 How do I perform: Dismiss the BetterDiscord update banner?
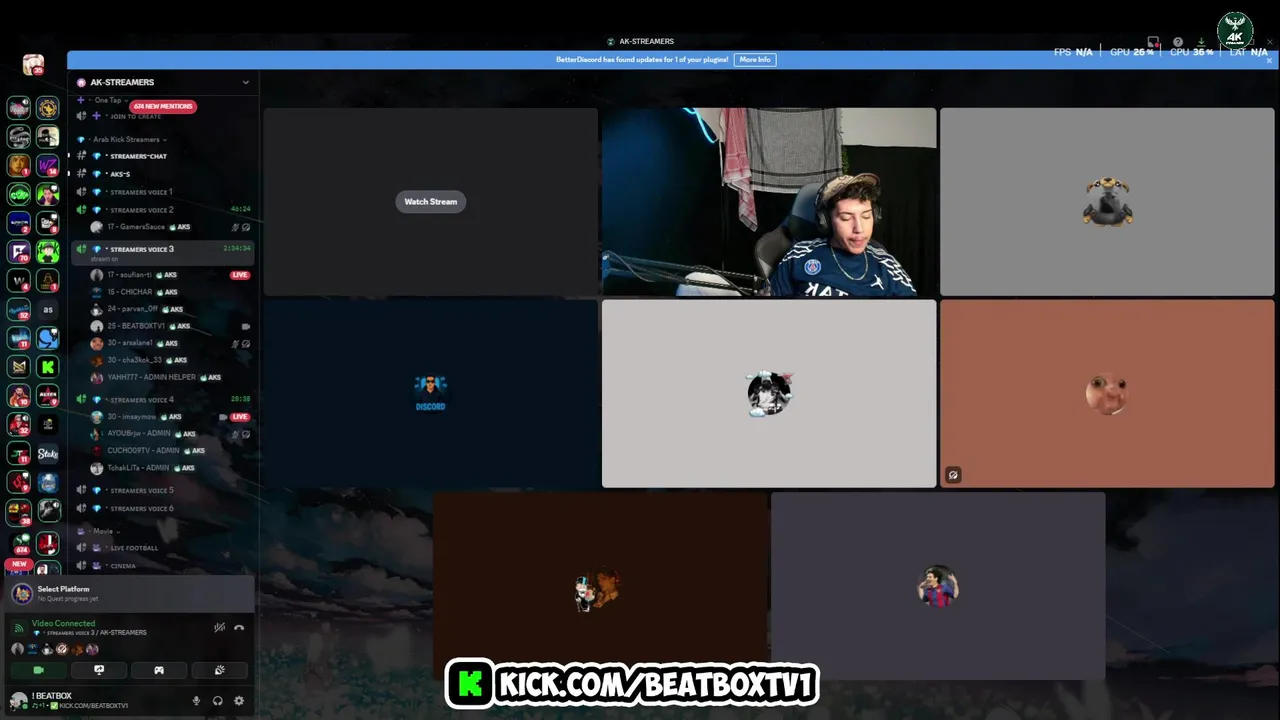click(1270, 60)
